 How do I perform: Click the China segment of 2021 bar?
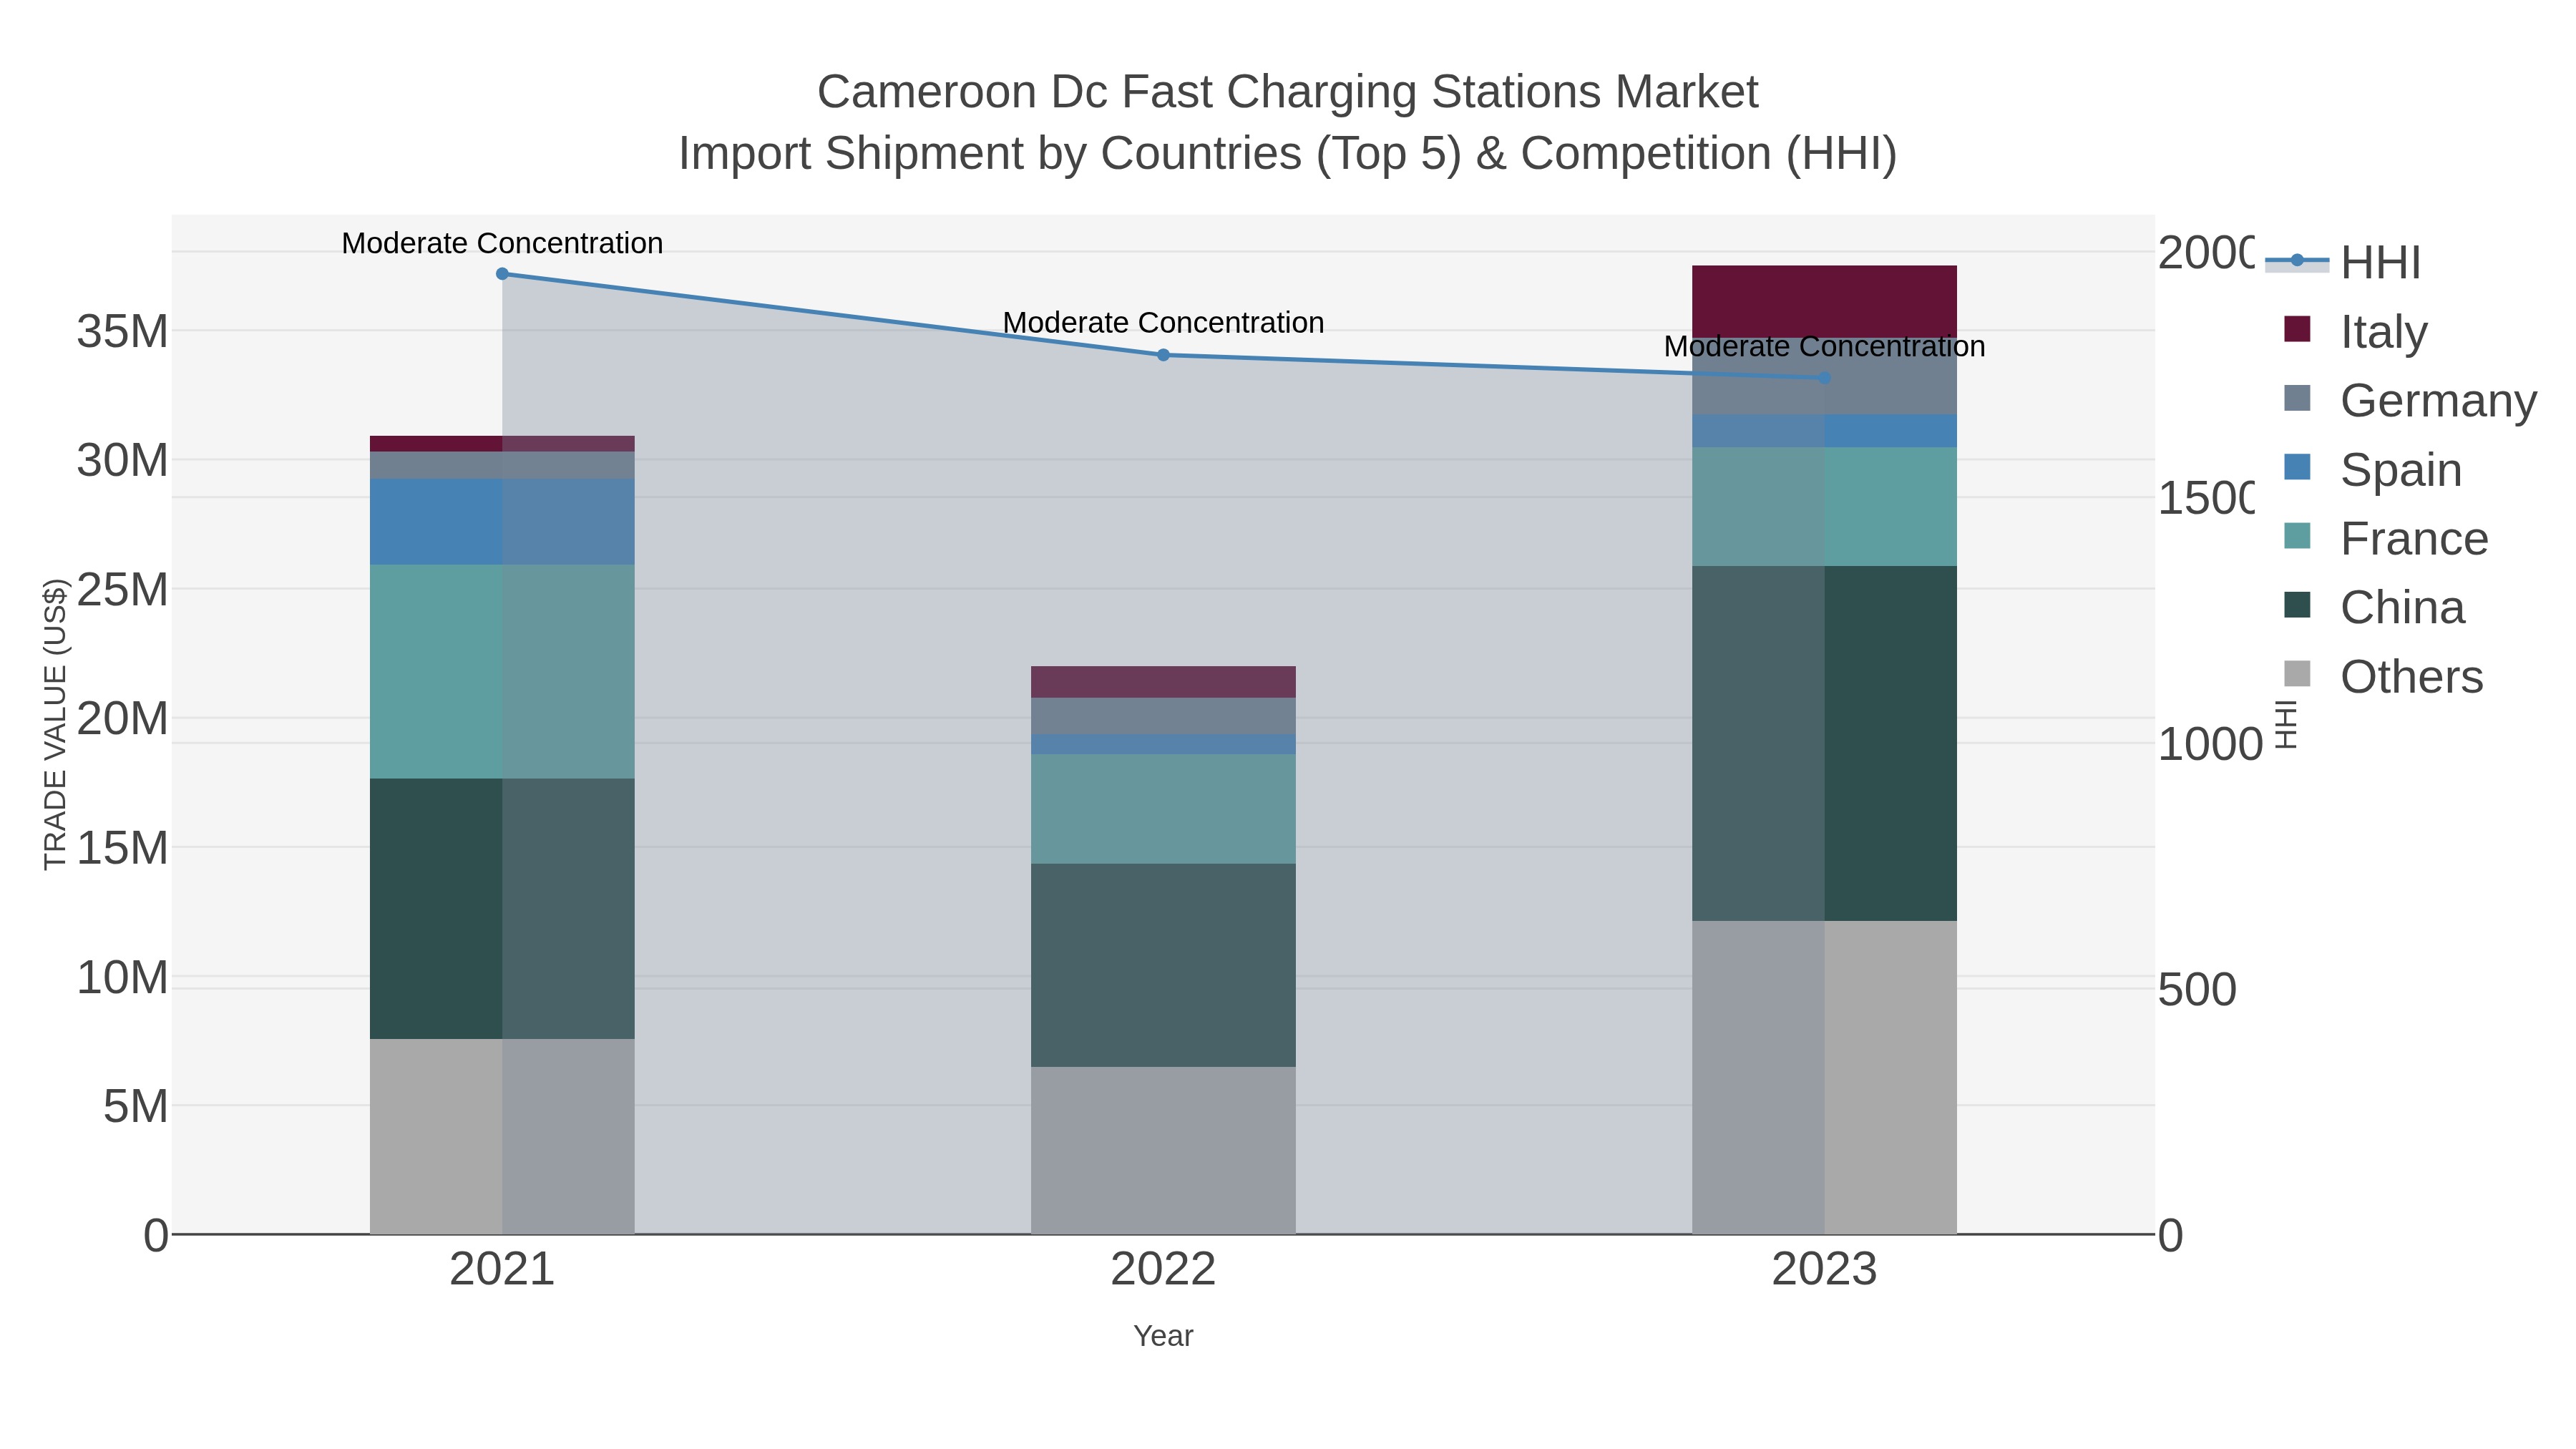click(502, 909)
